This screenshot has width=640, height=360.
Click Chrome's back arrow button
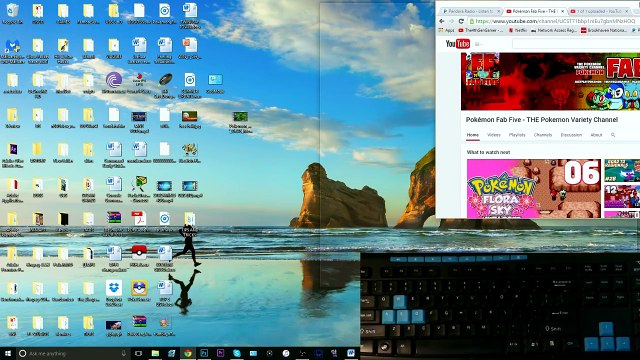tap(442, 21)
